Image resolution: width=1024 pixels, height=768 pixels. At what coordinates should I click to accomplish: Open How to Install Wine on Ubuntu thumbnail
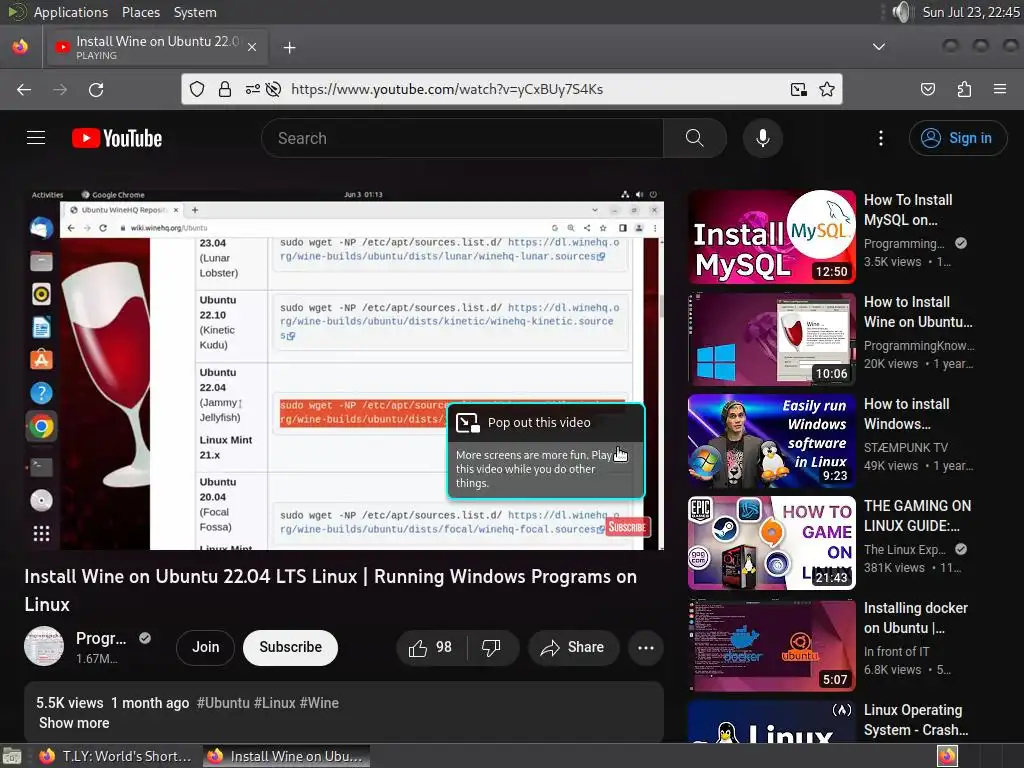pos(771,339)
